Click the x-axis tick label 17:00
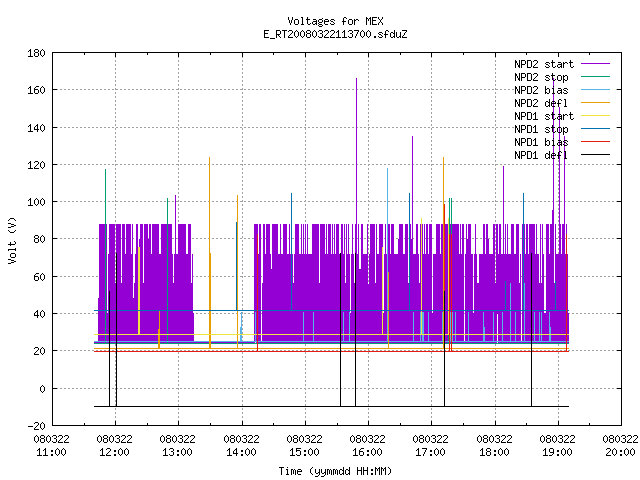The width and height of the screenshot is (640, 480). pos(431,452)
